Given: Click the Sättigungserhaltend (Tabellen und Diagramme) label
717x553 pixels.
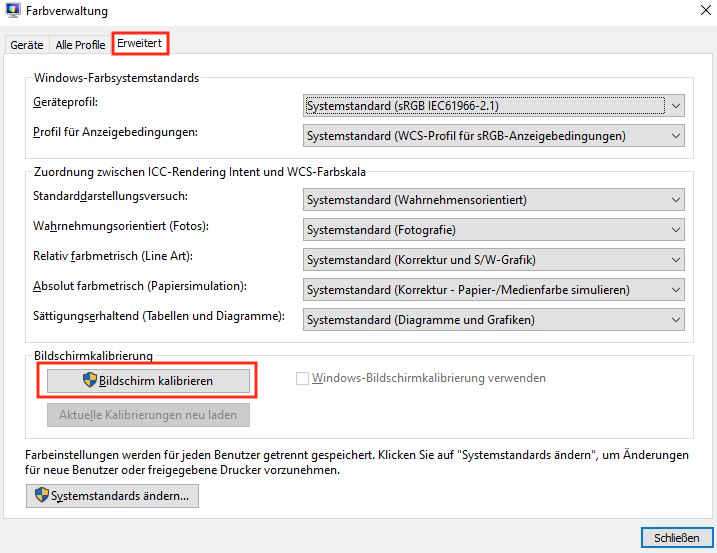Looking at the screenshot, I should tap(159, 316).
